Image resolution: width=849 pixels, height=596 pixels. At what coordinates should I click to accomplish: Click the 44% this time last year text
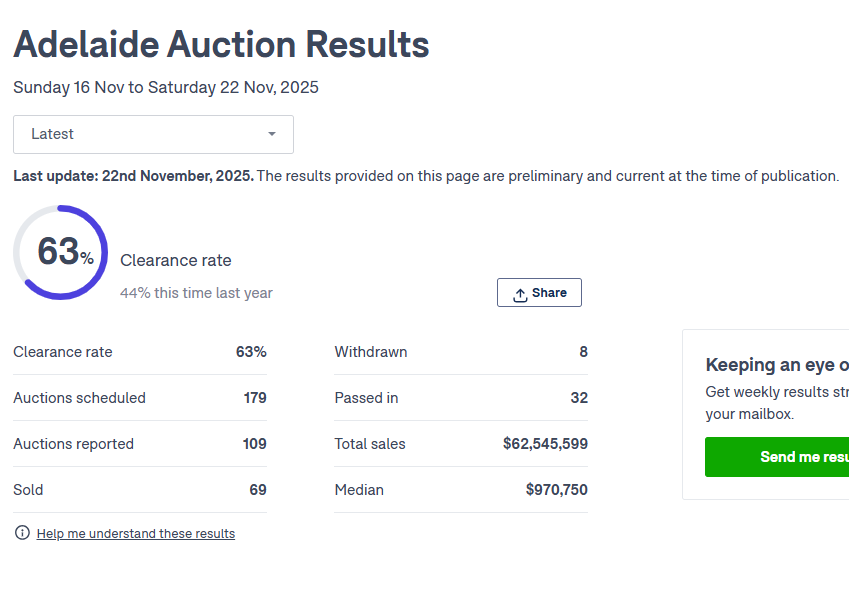click(196, 293)
